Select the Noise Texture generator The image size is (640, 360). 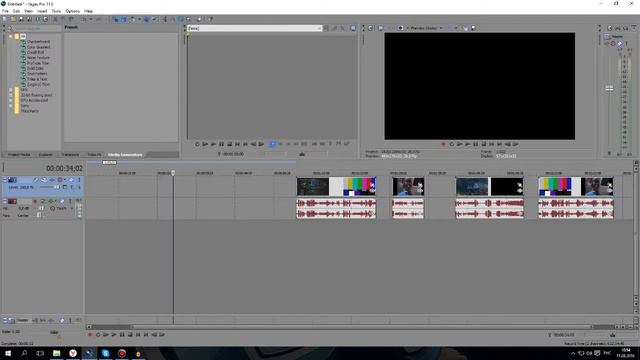[38, 58]
